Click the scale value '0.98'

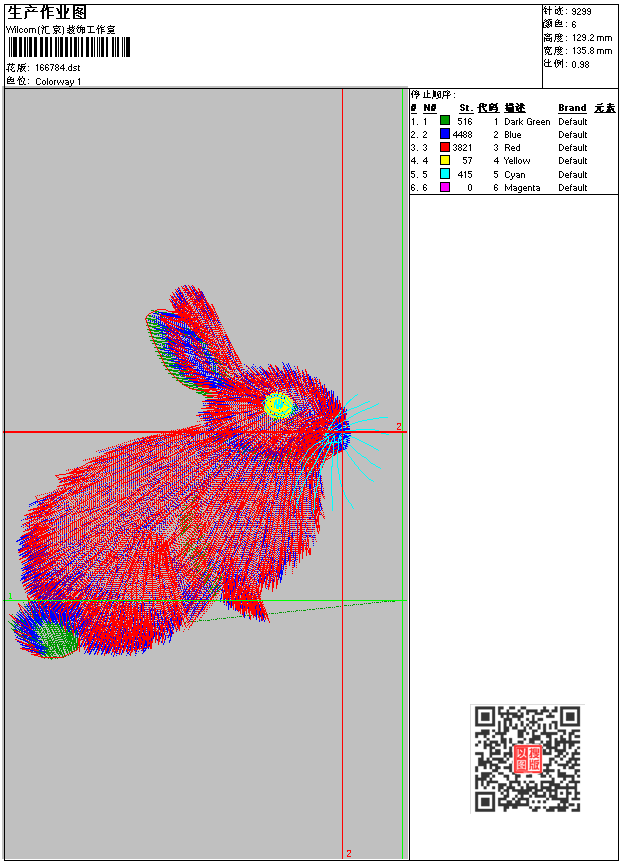click(580, 65)
